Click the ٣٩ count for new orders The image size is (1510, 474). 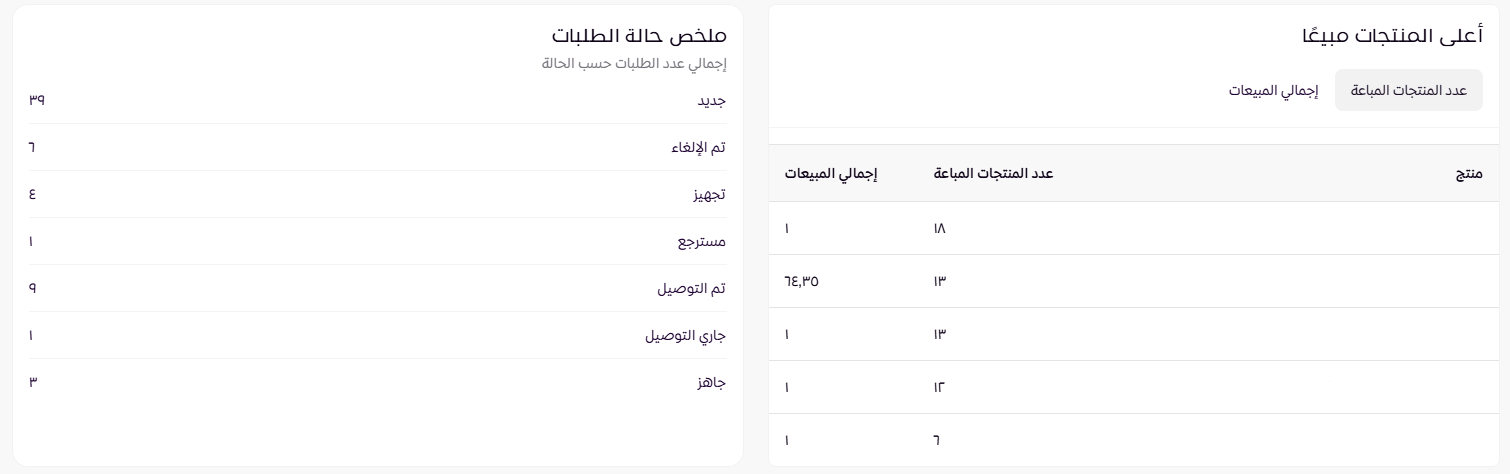tap(37, 101)
